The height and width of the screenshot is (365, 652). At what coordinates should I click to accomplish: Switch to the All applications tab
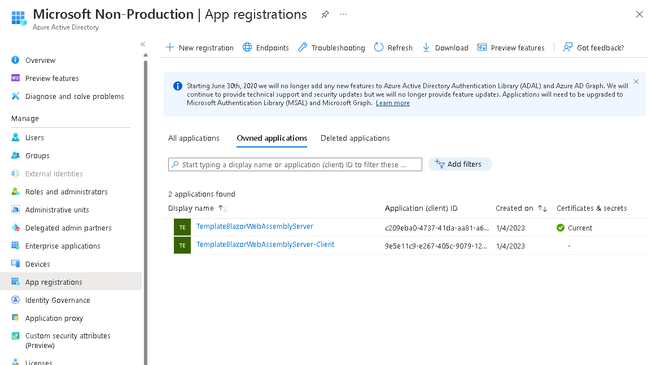pos(193,138)
